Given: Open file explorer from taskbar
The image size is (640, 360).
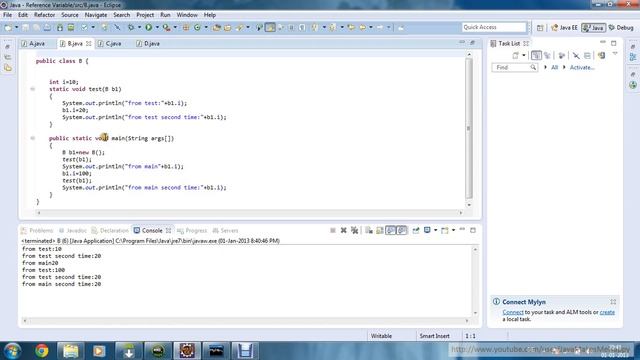Looking at the screenshot, I should pyautogui.click(x=70, y=351).
